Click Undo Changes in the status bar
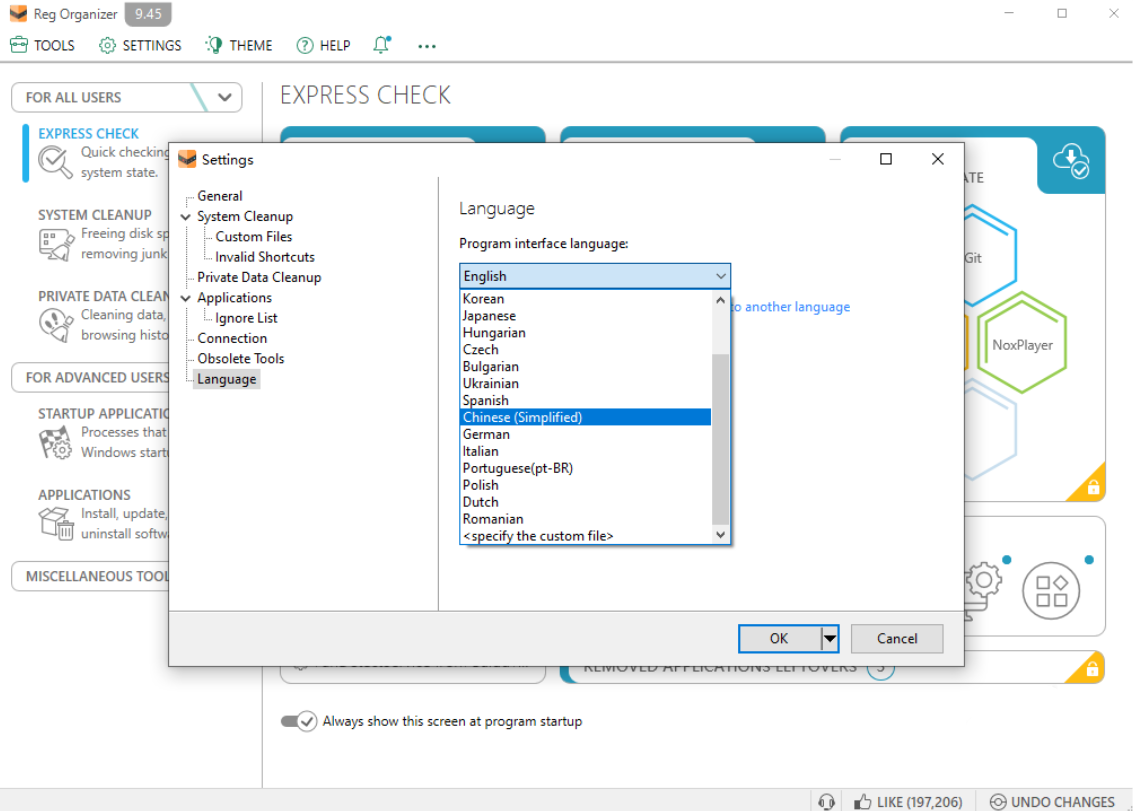The width and height of the screenshot is (1134, 811). pyautogui.click(x=1051, y=801)
